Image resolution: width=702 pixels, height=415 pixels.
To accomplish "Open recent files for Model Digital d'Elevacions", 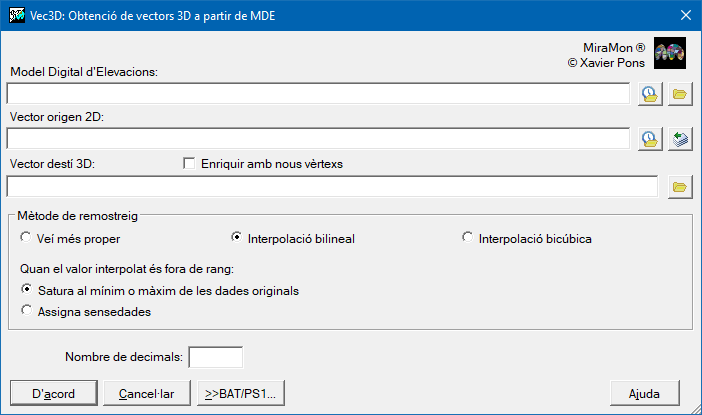I will coord(650,94).
